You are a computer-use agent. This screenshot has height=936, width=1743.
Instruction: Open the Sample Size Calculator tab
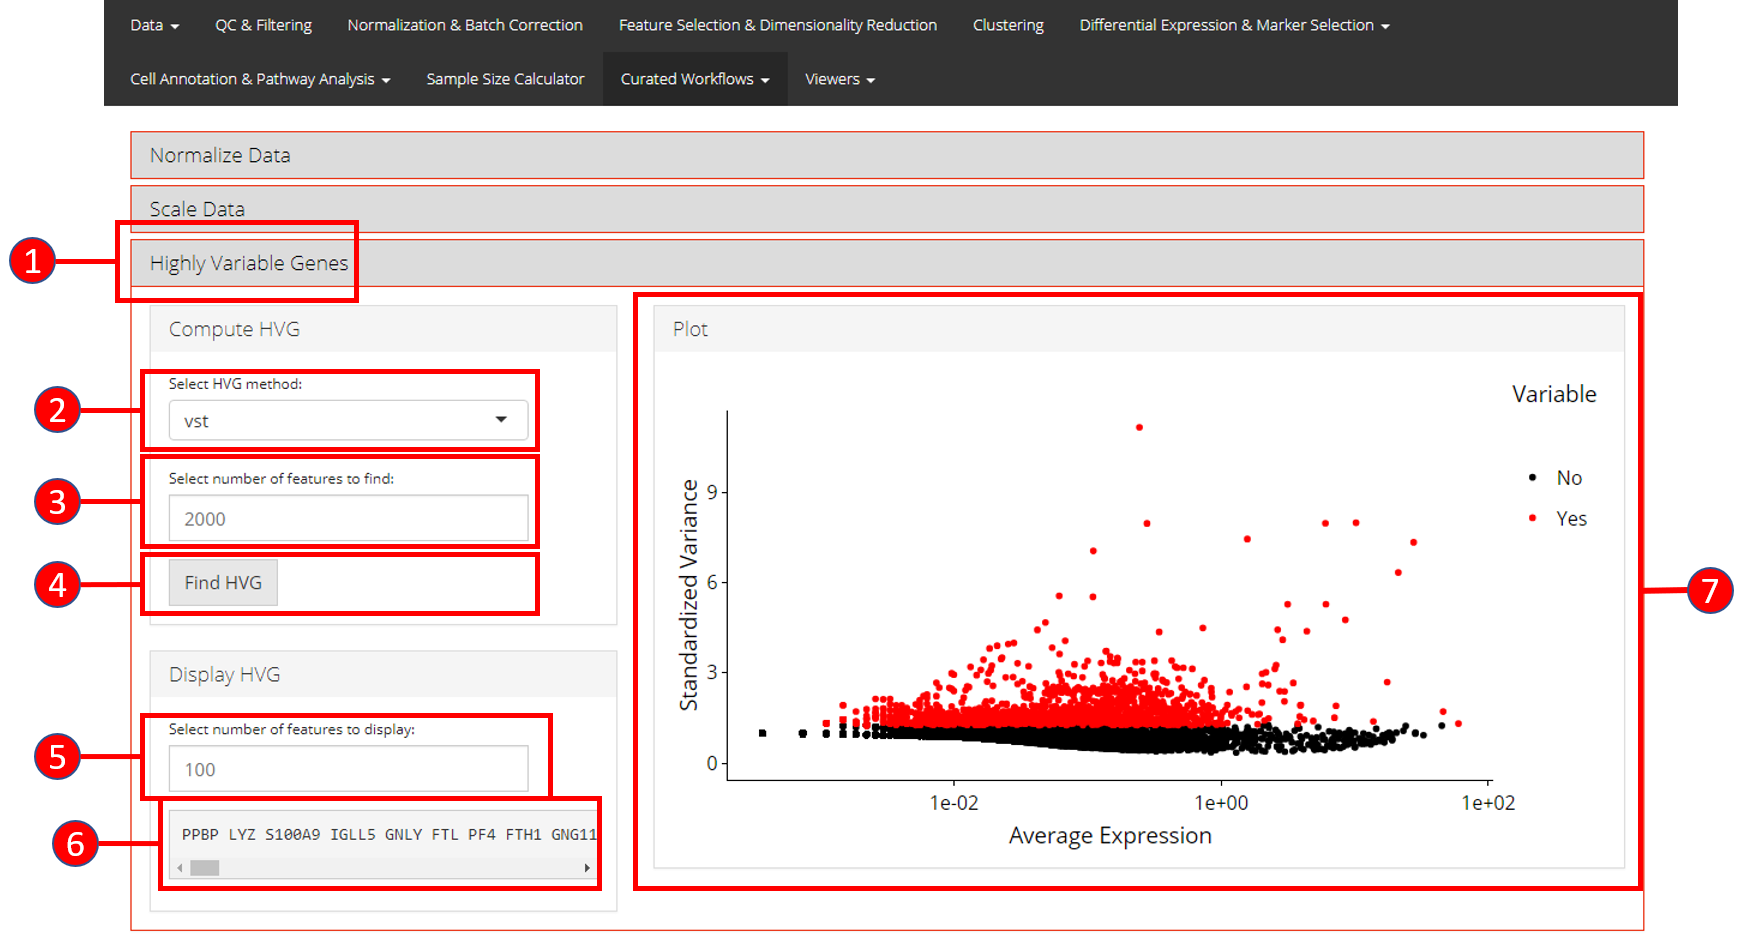coord(505,79)
